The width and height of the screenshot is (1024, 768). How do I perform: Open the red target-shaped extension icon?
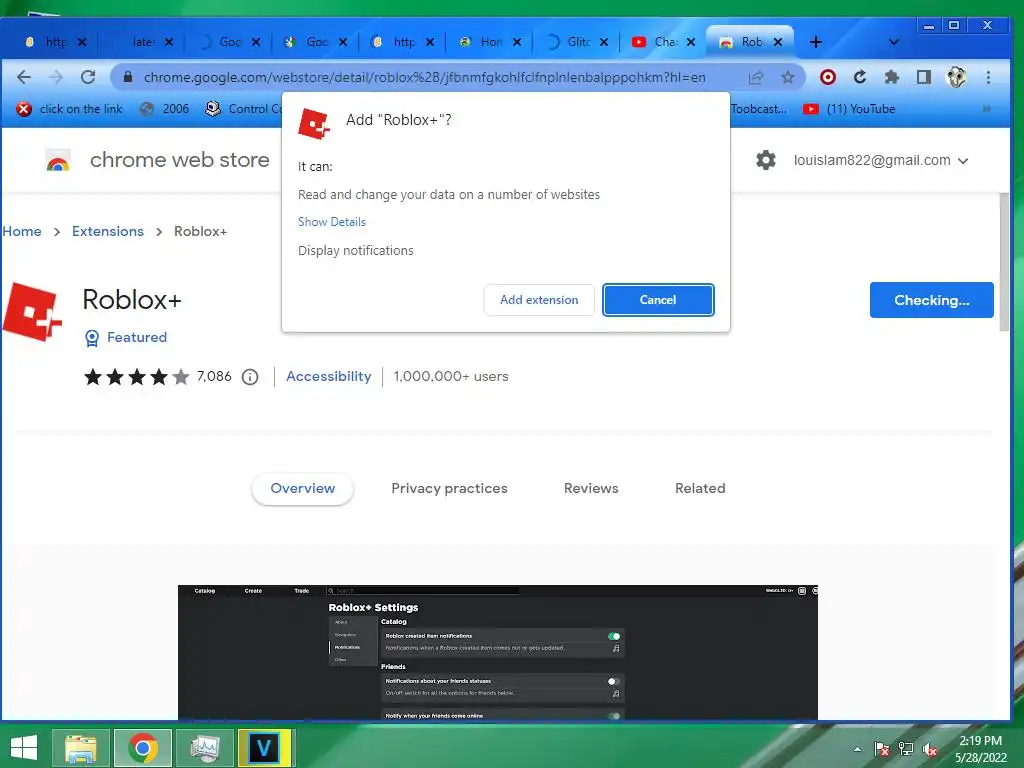click(827, 77)
